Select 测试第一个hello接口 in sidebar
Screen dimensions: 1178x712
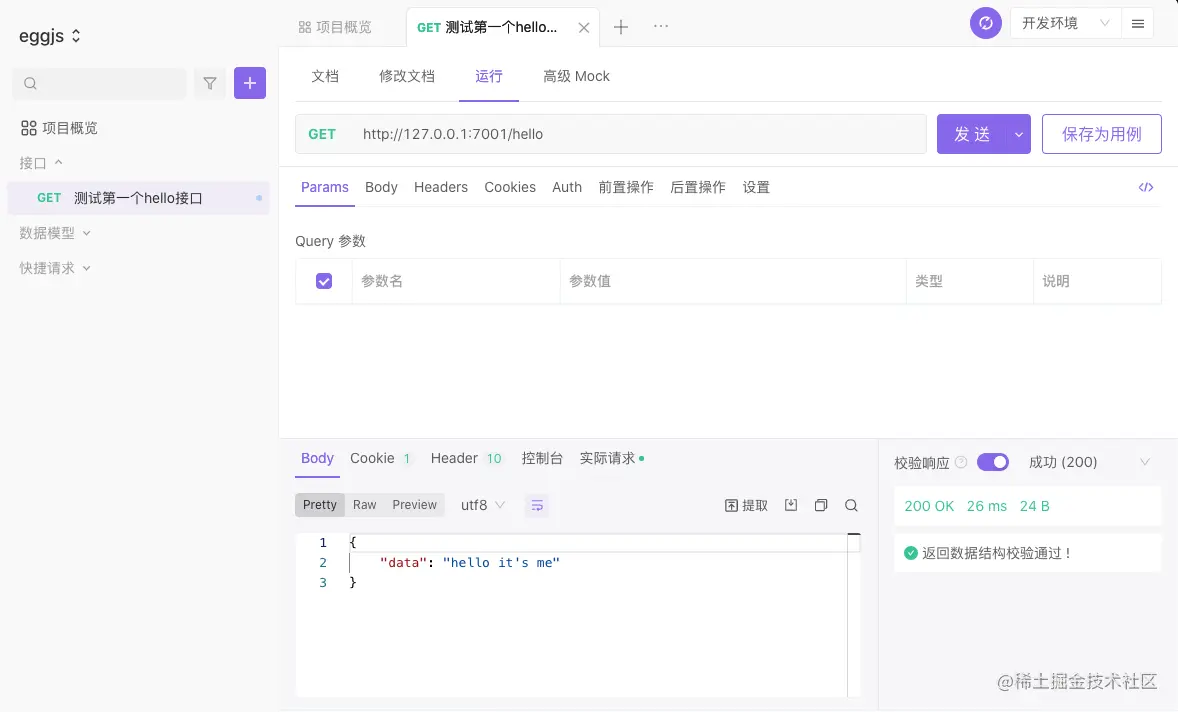(x=138, y=198)
